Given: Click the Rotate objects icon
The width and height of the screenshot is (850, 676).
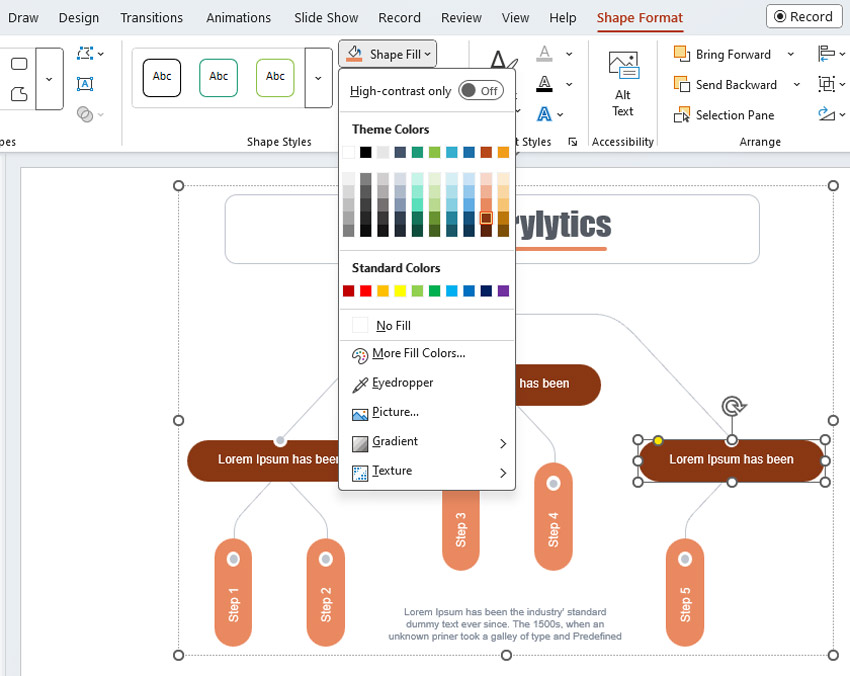Looking at the screenshot, I should coord(826,114).
